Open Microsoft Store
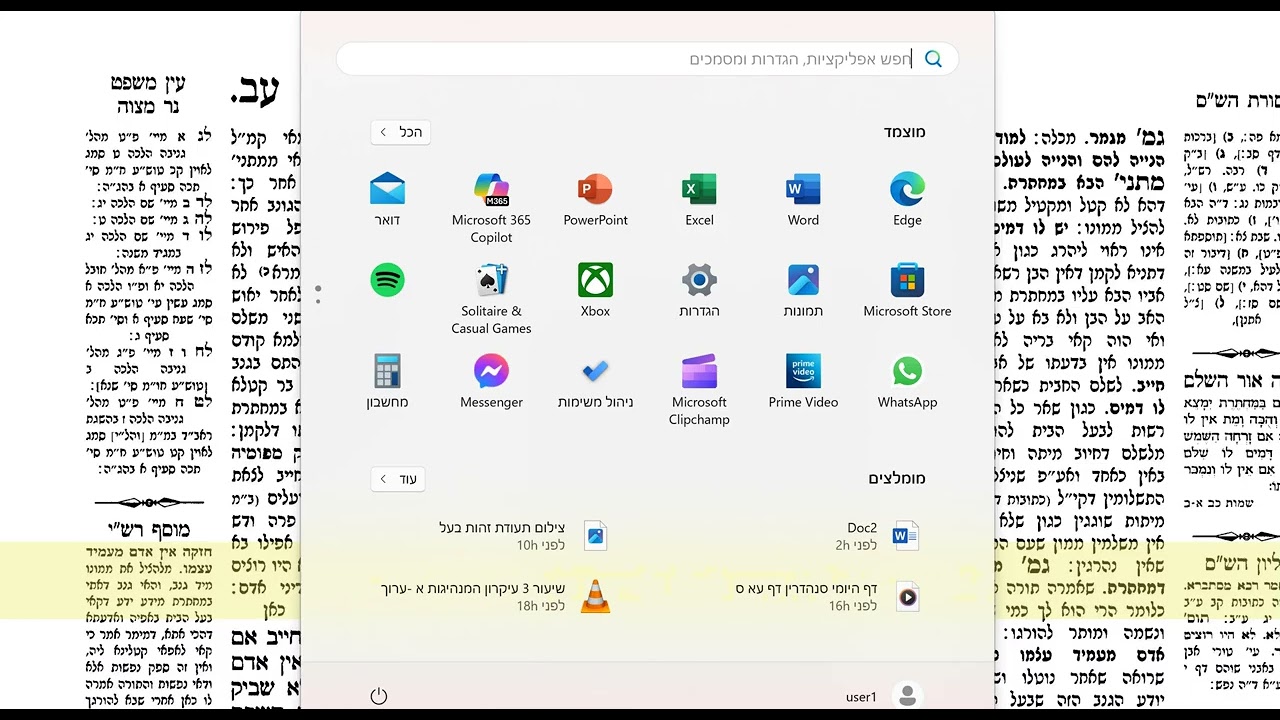This screenshot has width=1280, height=720. 907,291
